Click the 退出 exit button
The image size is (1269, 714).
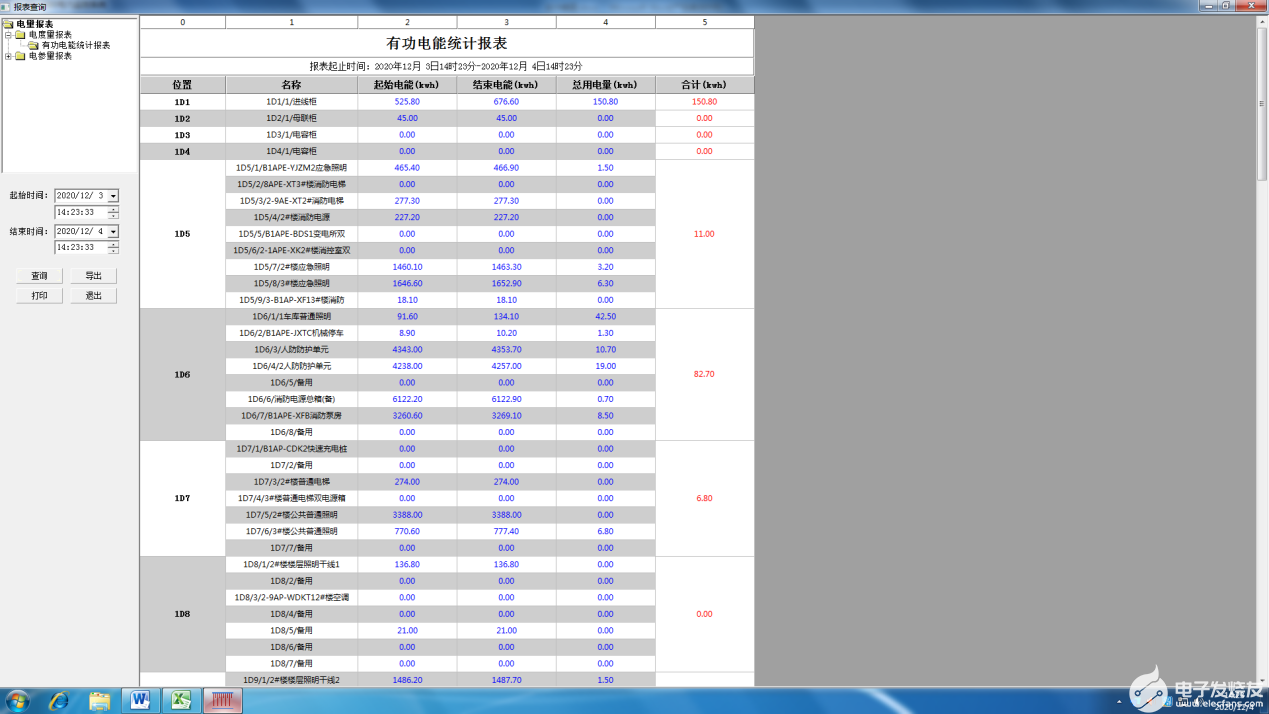pos(93,296)
